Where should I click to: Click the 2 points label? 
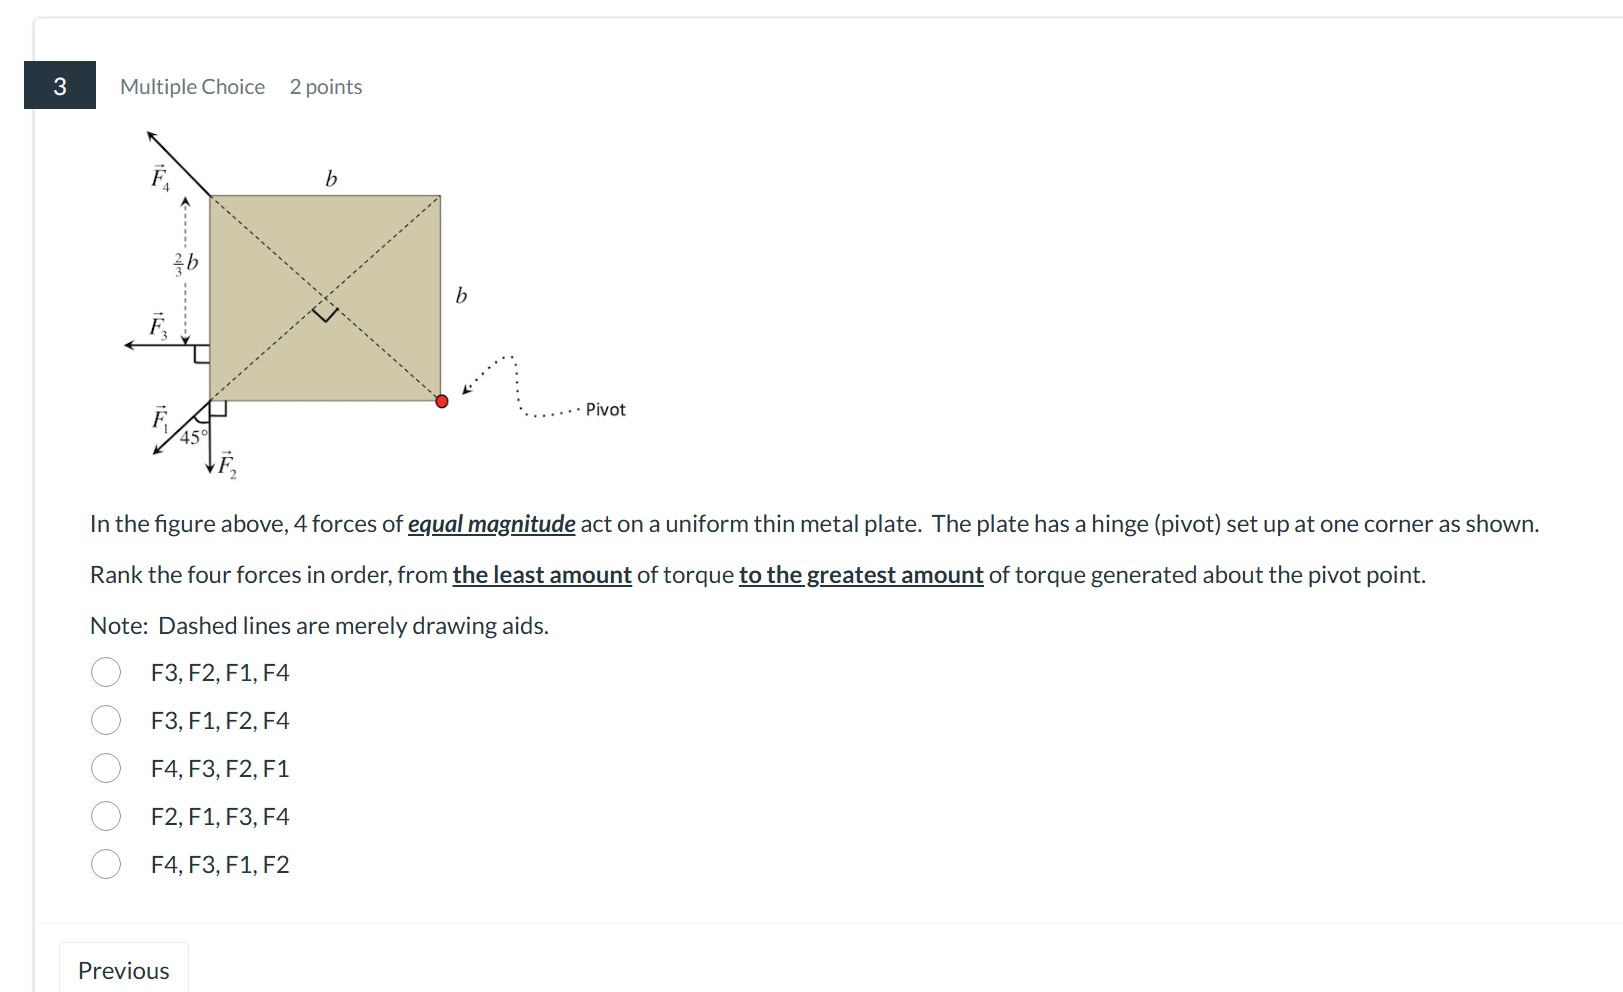[x=326, y=87]
